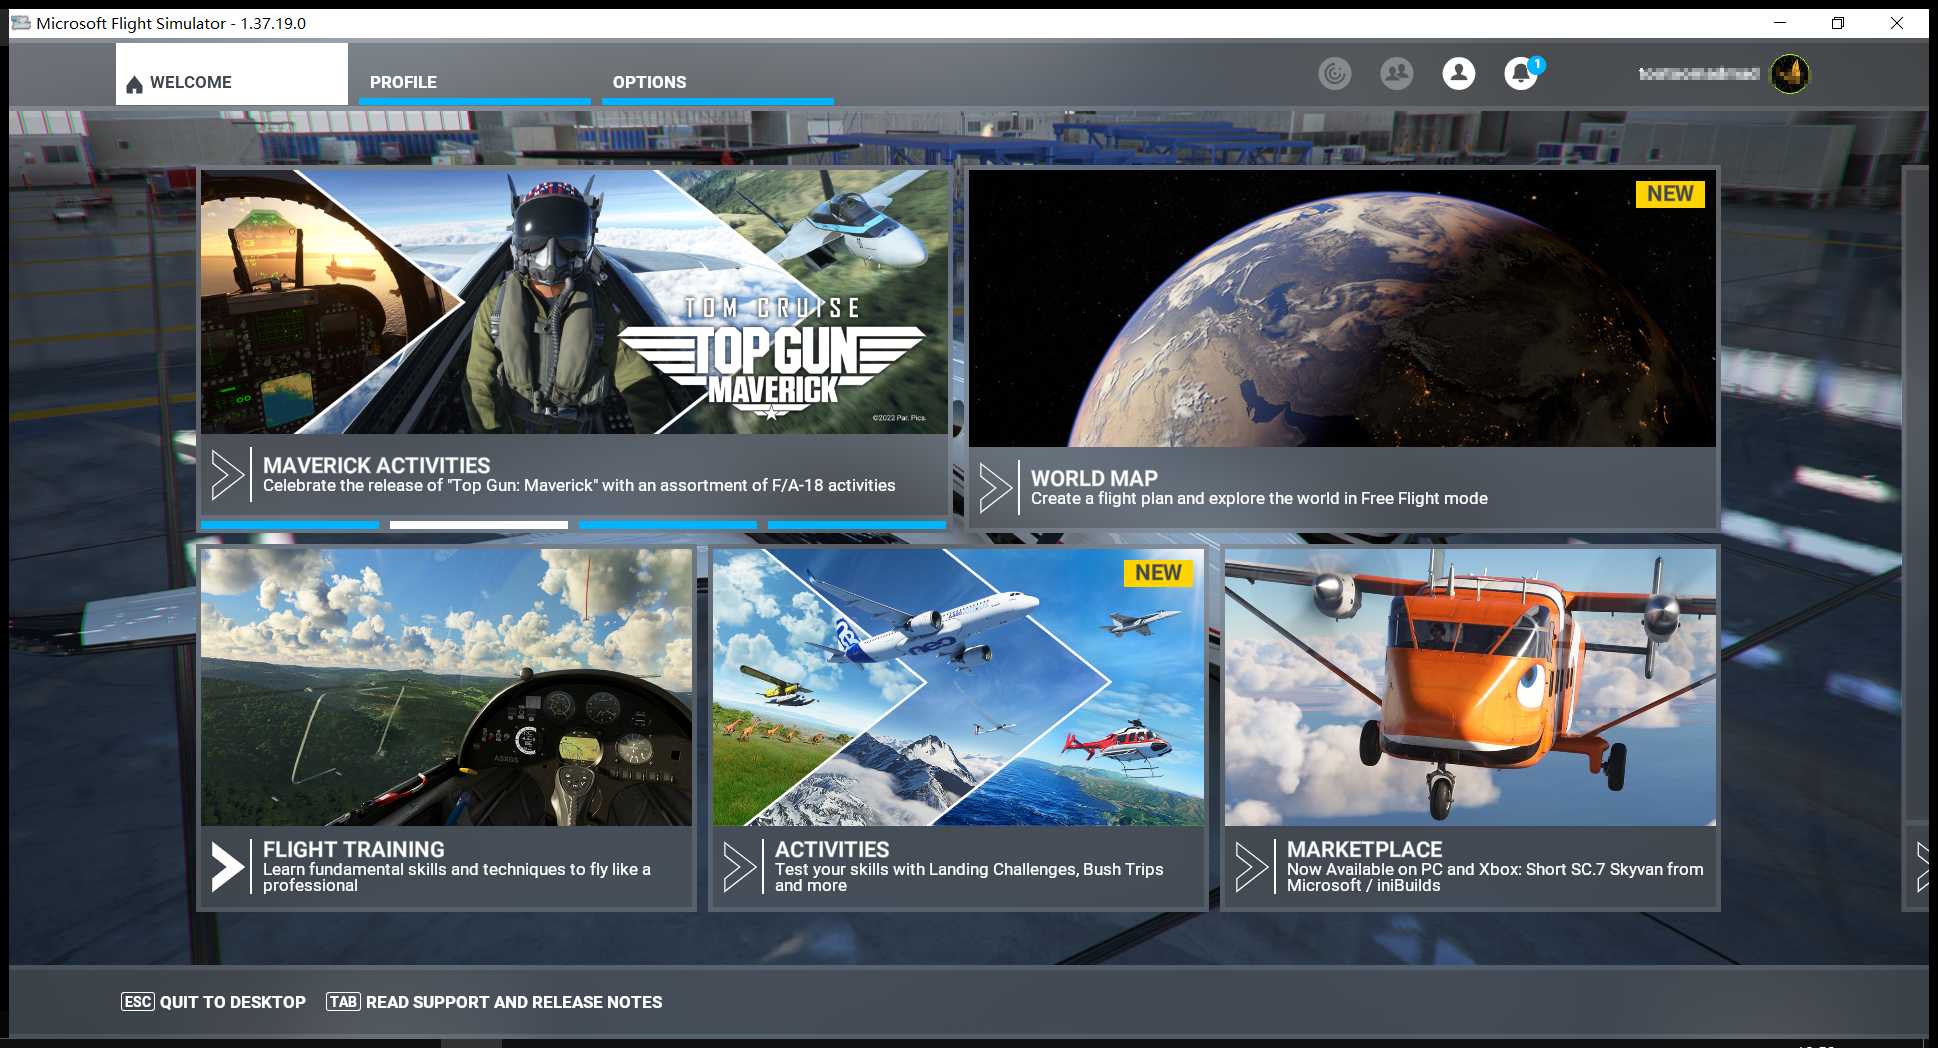Click the Flight Training arrow icon
Image resolution: width=1938 pixels, height=1048 pixels.
tap(227, 867)
